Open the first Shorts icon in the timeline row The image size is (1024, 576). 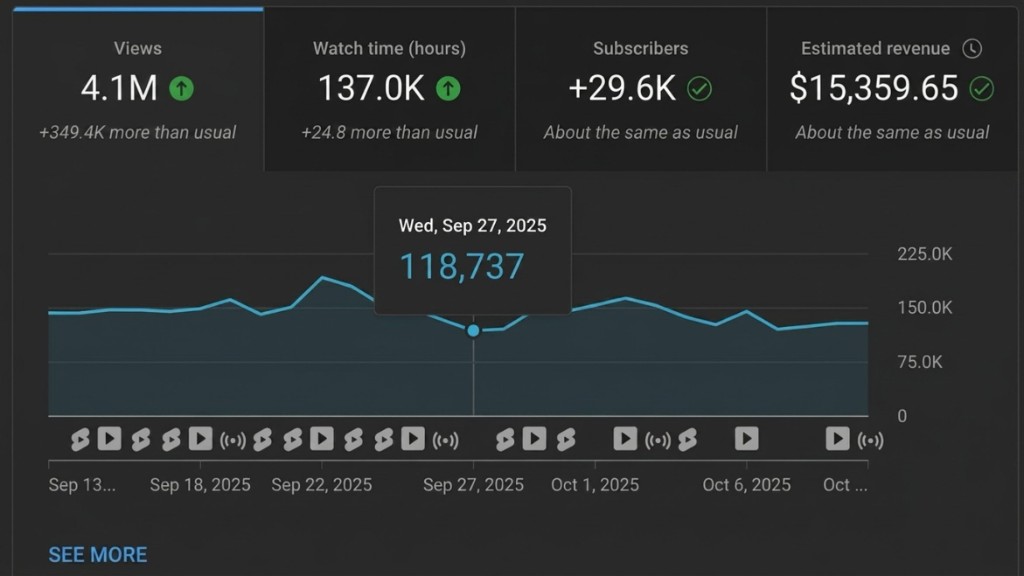tap(80, 440)
